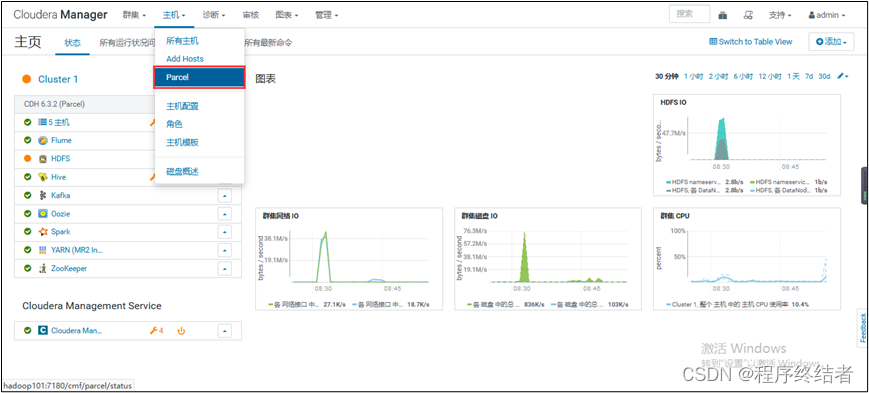Click the green health check next to Kafka

click(x=27, y=195)
